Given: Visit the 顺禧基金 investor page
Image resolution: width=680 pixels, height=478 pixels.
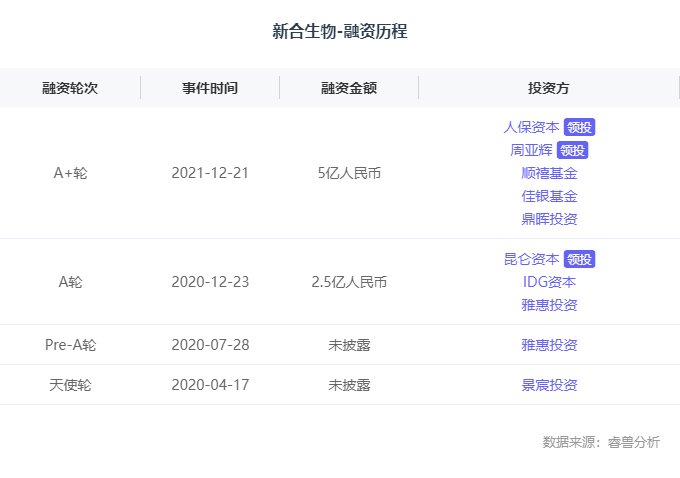Looking at the screenshot, I should [x=549, y=173].
